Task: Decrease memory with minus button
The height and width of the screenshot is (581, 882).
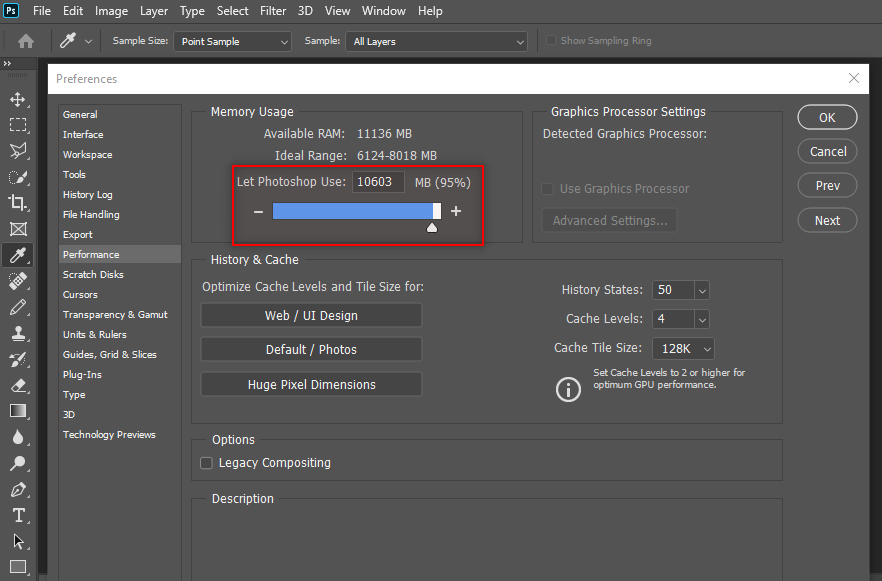Action: (x=258, y=211)
